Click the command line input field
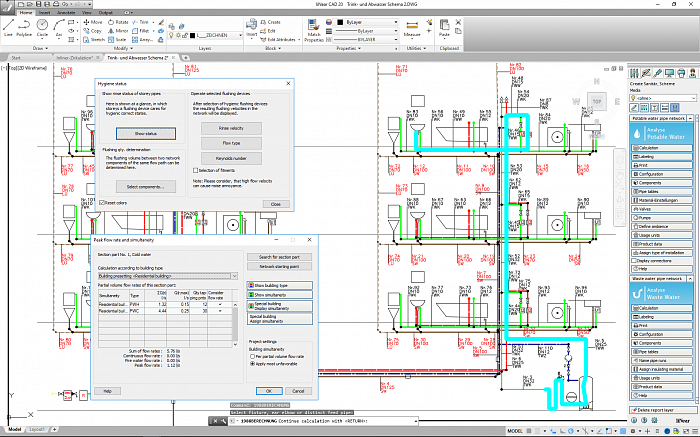 point(324,421)
